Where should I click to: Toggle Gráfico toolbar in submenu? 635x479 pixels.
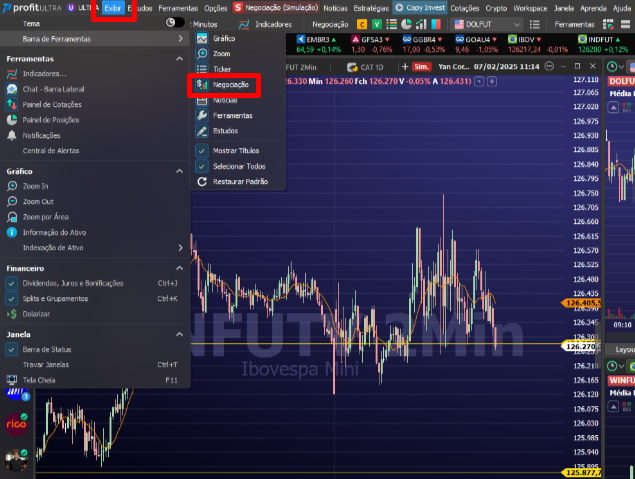click(x=224, y=38)
